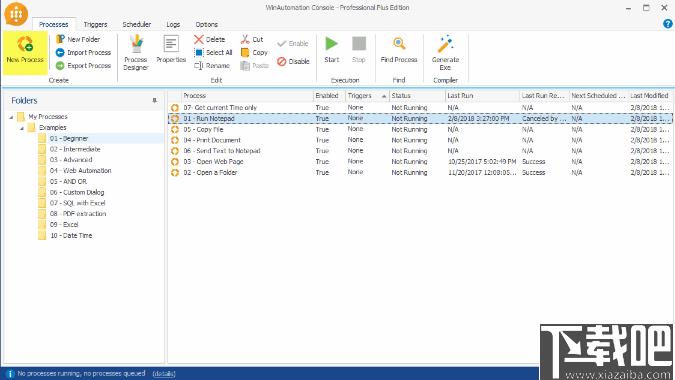Select the 04 - Web Automation folder
This screenshot has height=380, width=675.
click(x=81, y=171)
